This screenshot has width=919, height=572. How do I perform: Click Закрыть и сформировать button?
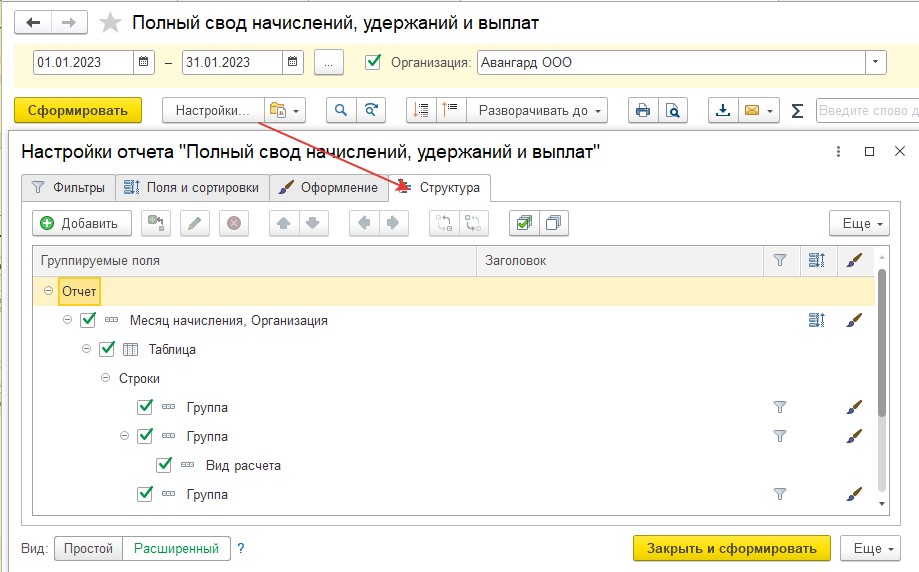[x=731, y=549]
